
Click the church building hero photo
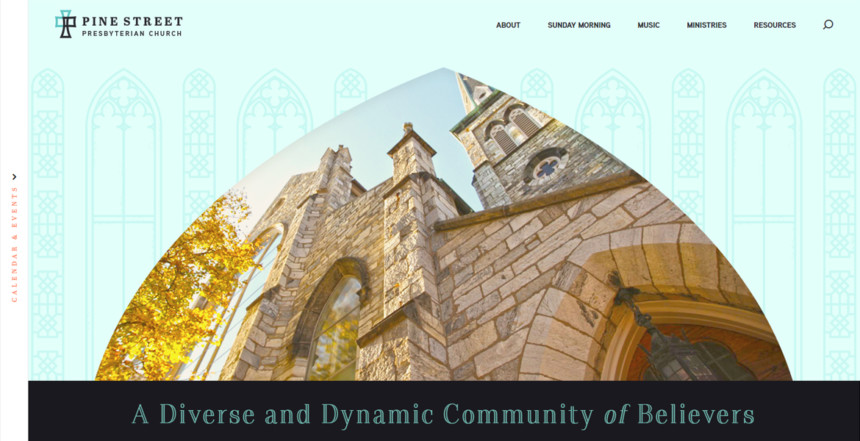(443, 224)
